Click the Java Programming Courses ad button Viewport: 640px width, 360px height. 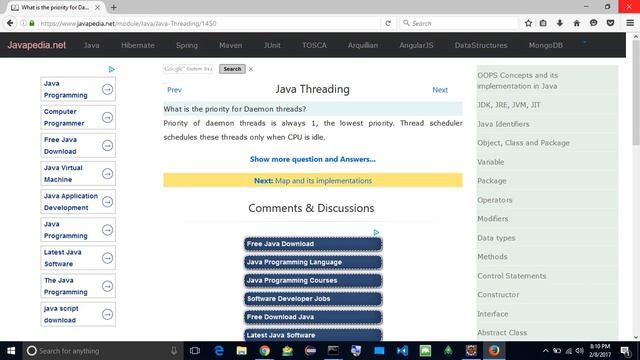point(313,280)
